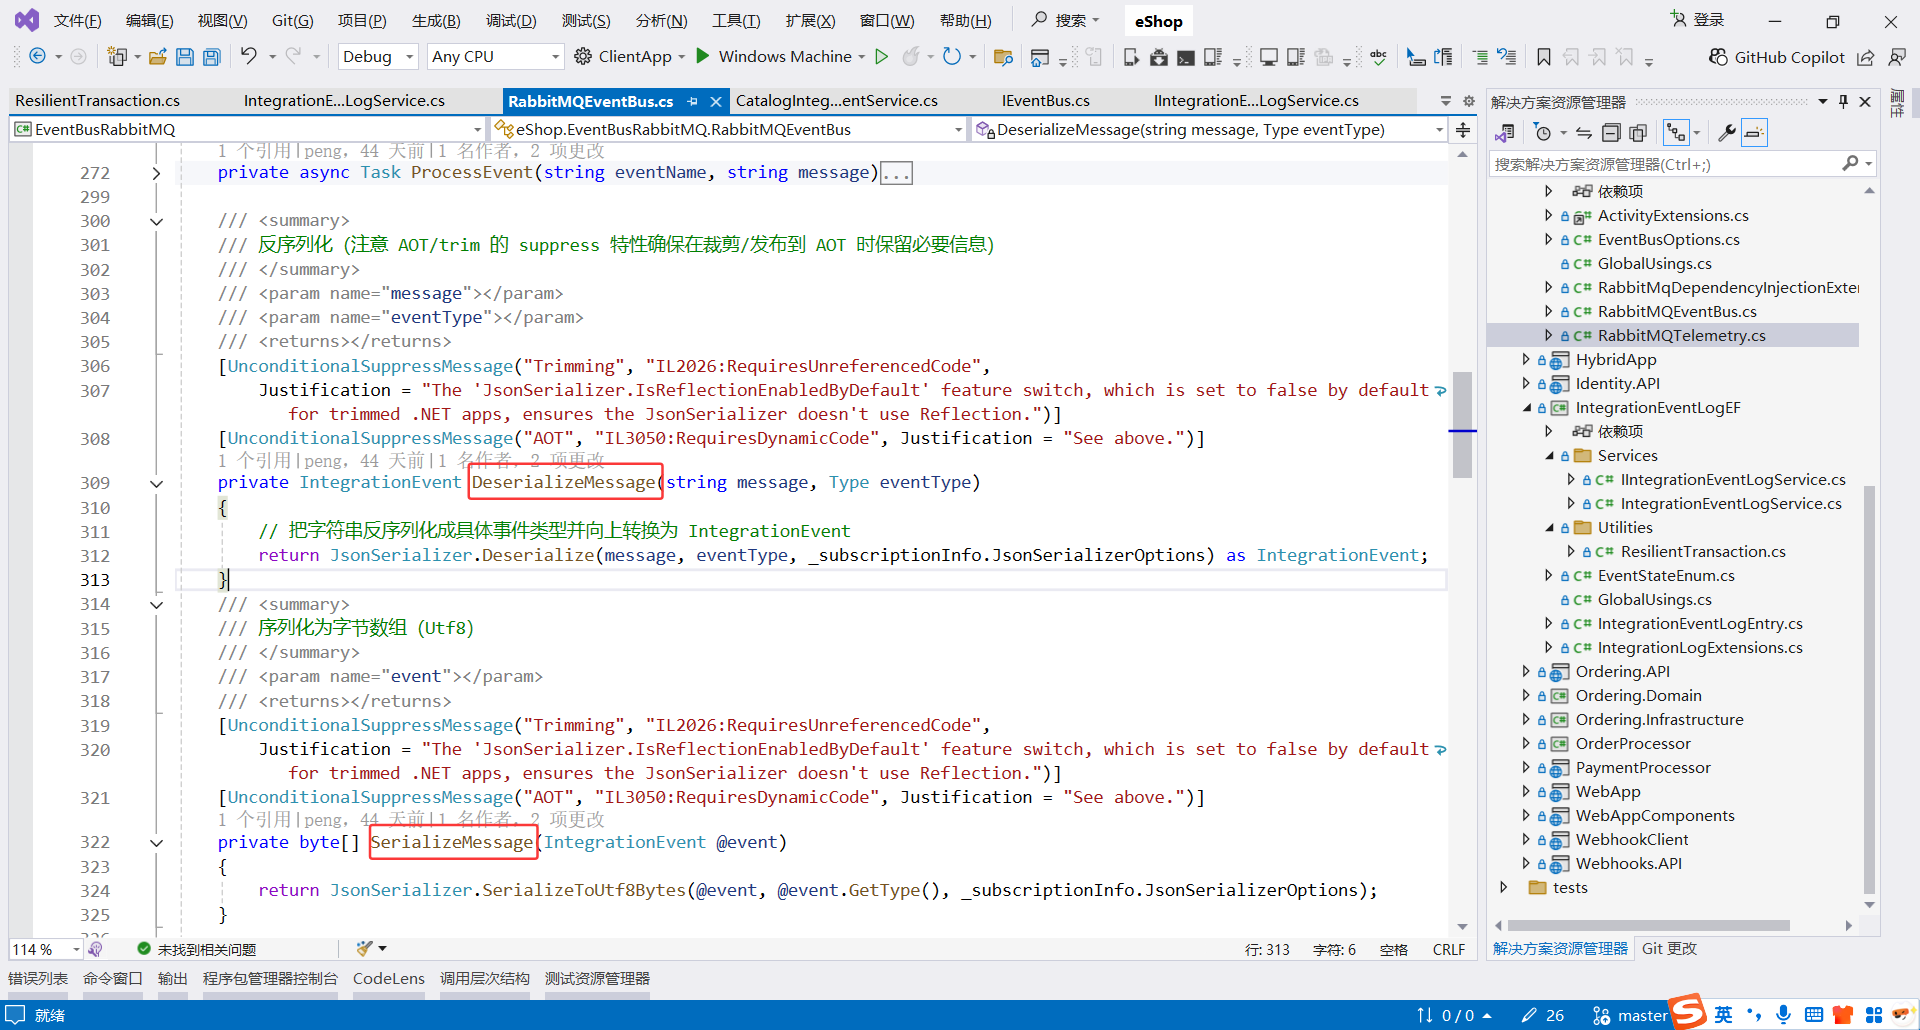
Task: Close the RabbitMQEventBus.cs tab
Action: click(x=716, y=101)
